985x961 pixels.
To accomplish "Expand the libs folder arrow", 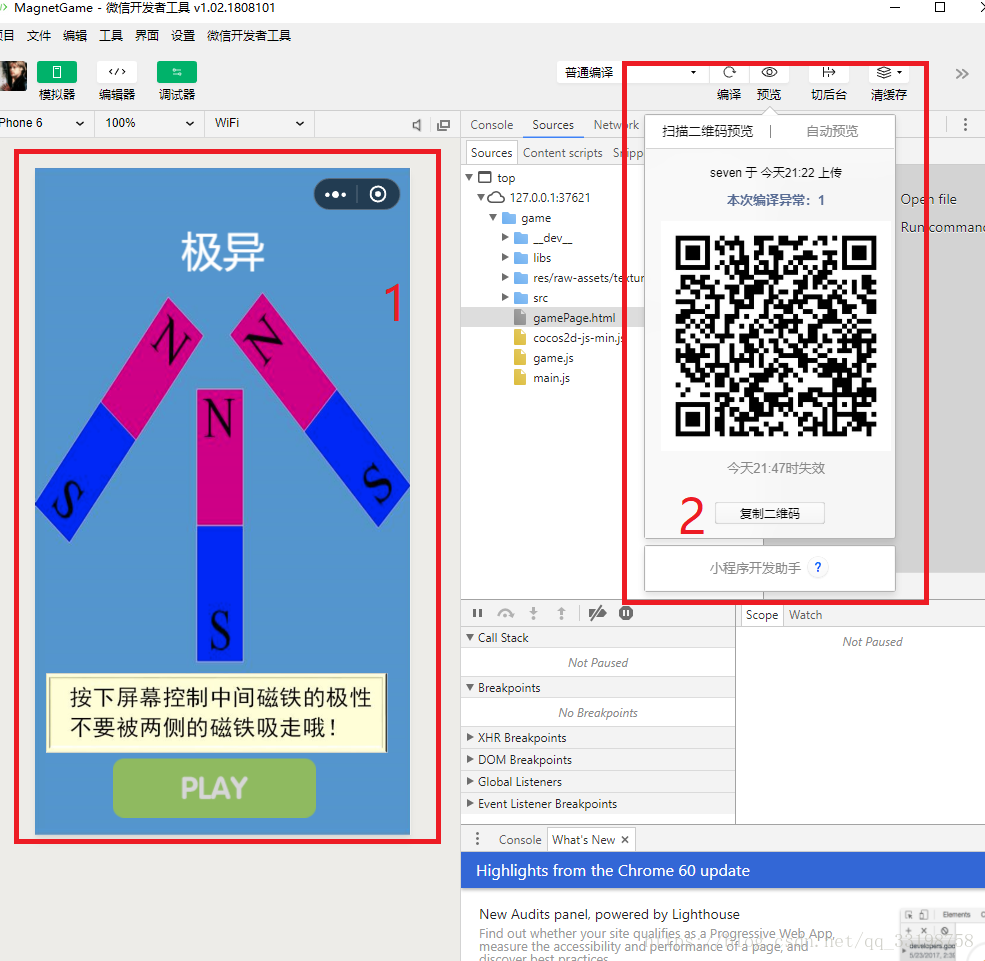I will 505,258.
